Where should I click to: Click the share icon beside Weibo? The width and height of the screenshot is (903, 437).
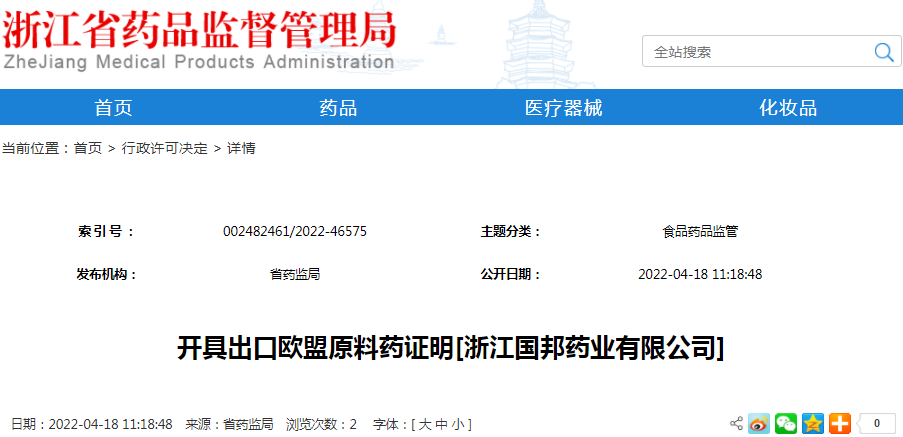[736, 424]
